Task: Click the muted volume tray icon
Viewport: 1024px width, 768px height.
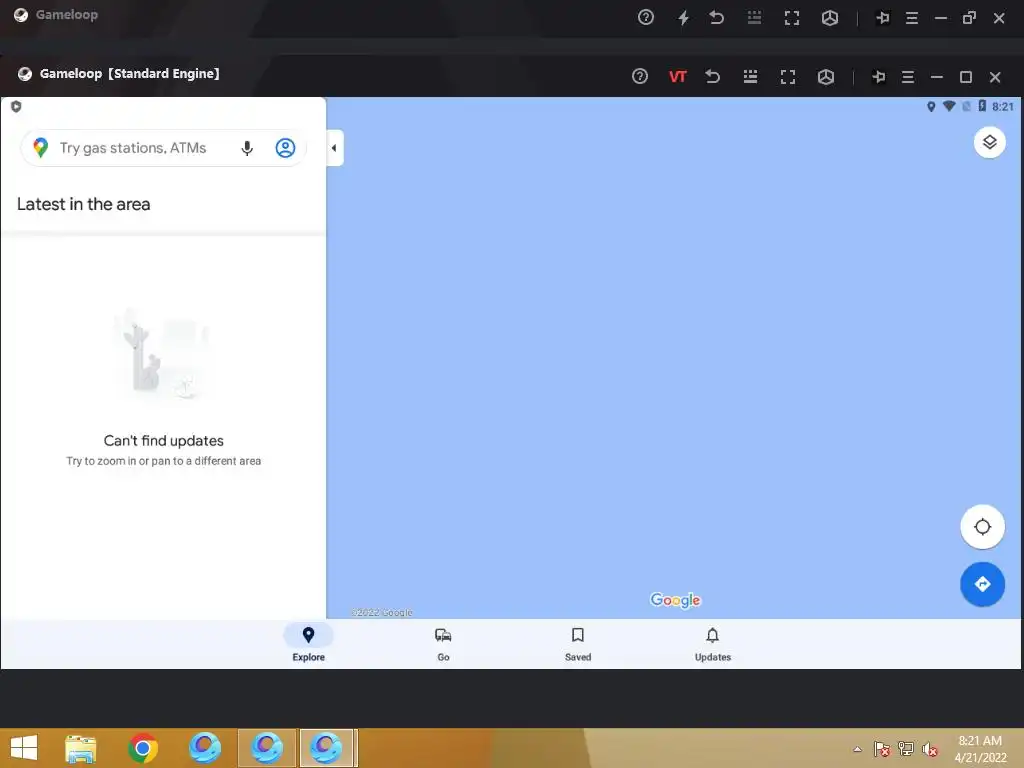Action: [929, 749]
